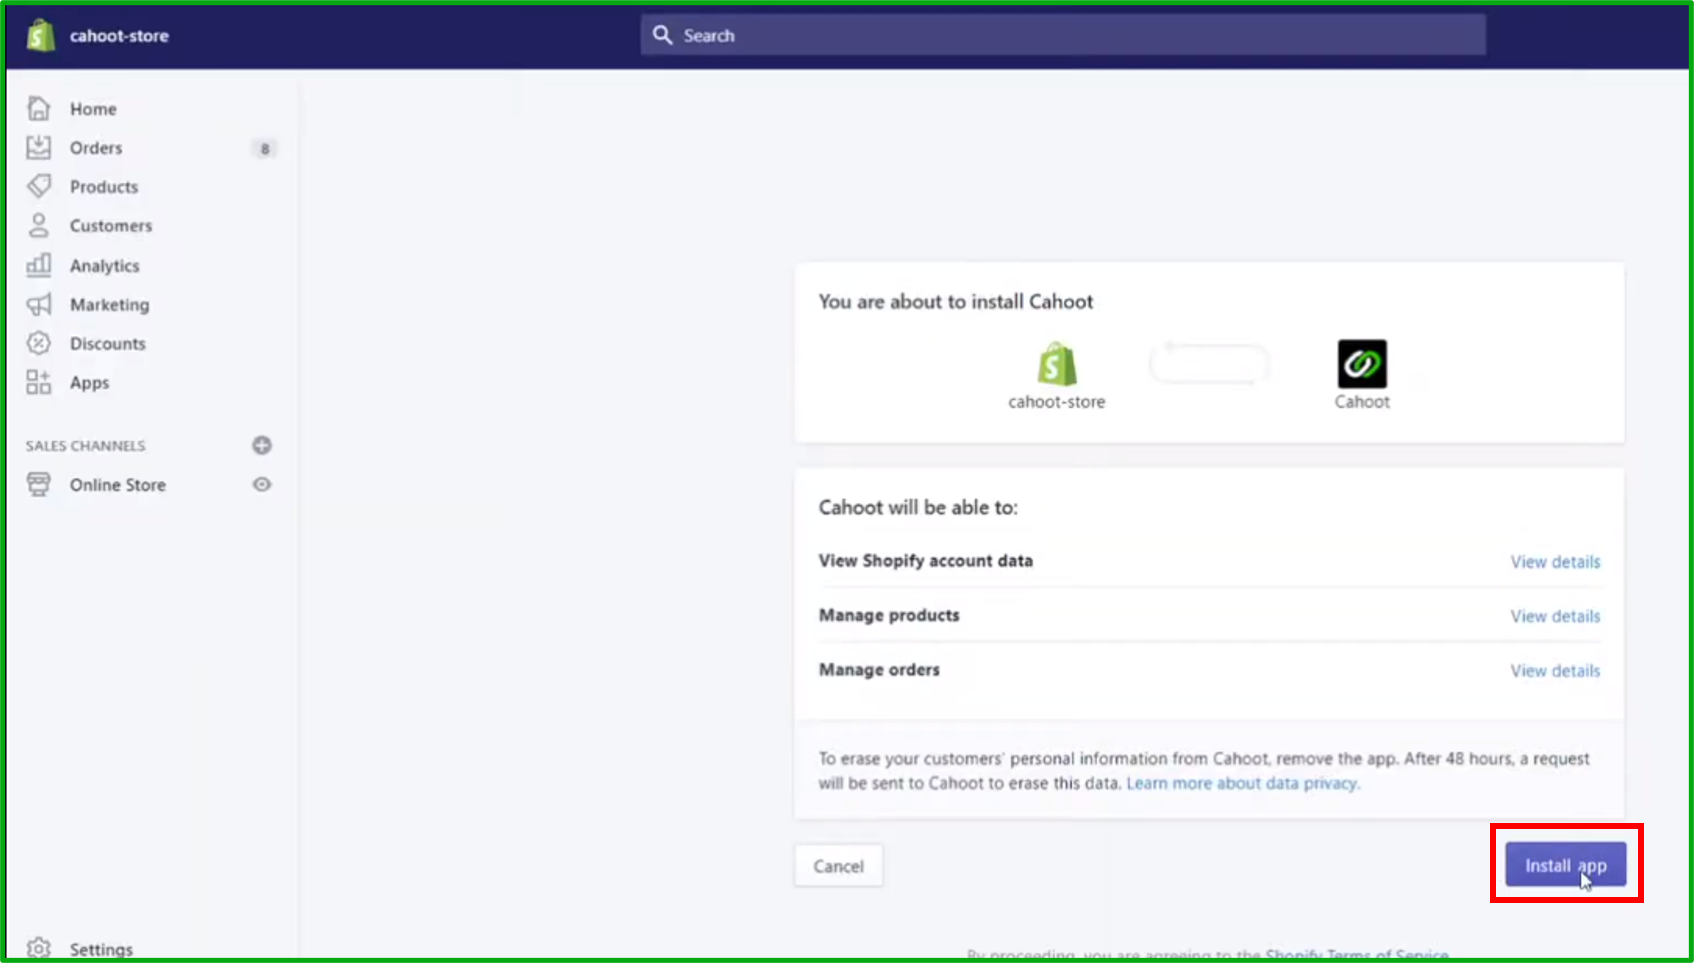
Task: Click the Customers person icon
Action: point(39,225)
